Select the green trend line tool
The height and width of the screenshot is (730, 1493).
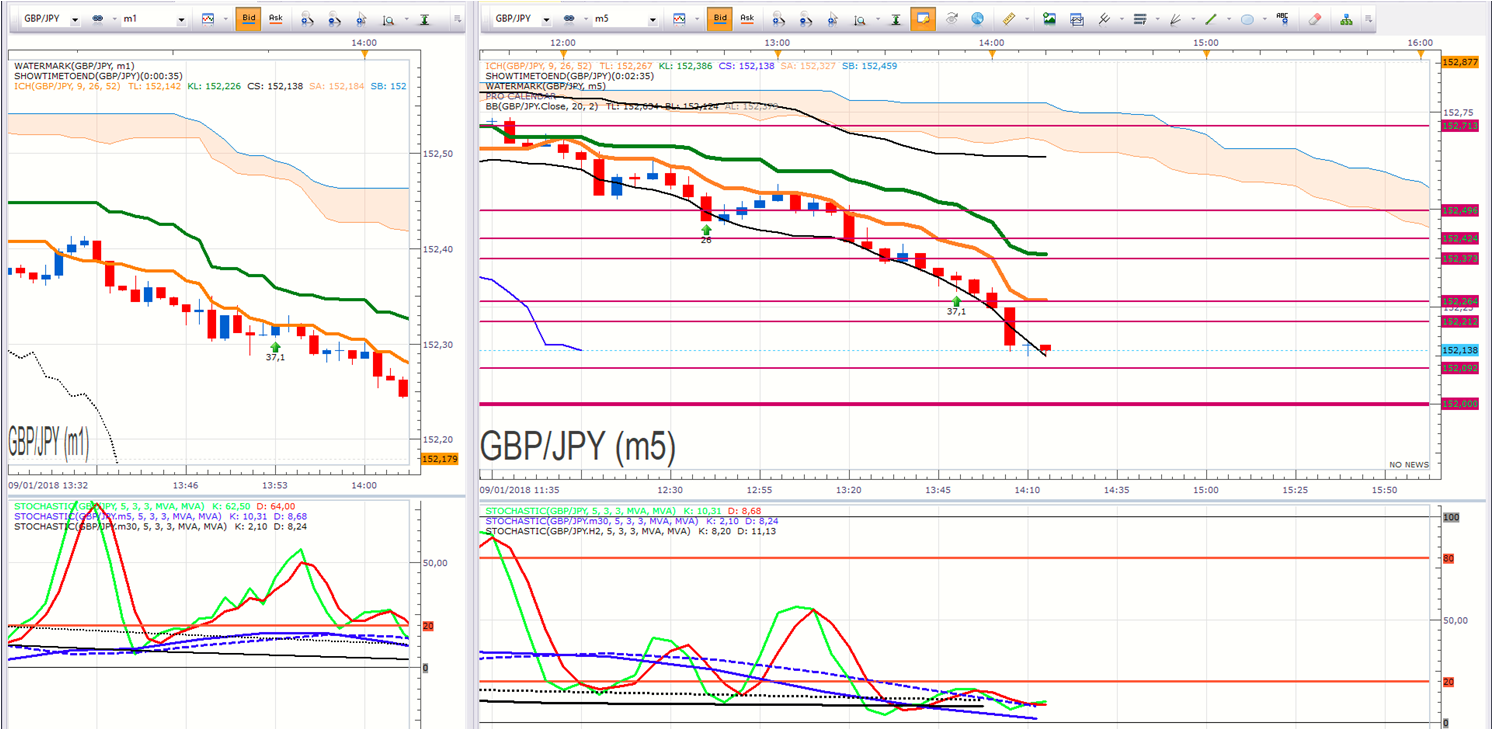pyautogui.click(x=1211, y=19)
